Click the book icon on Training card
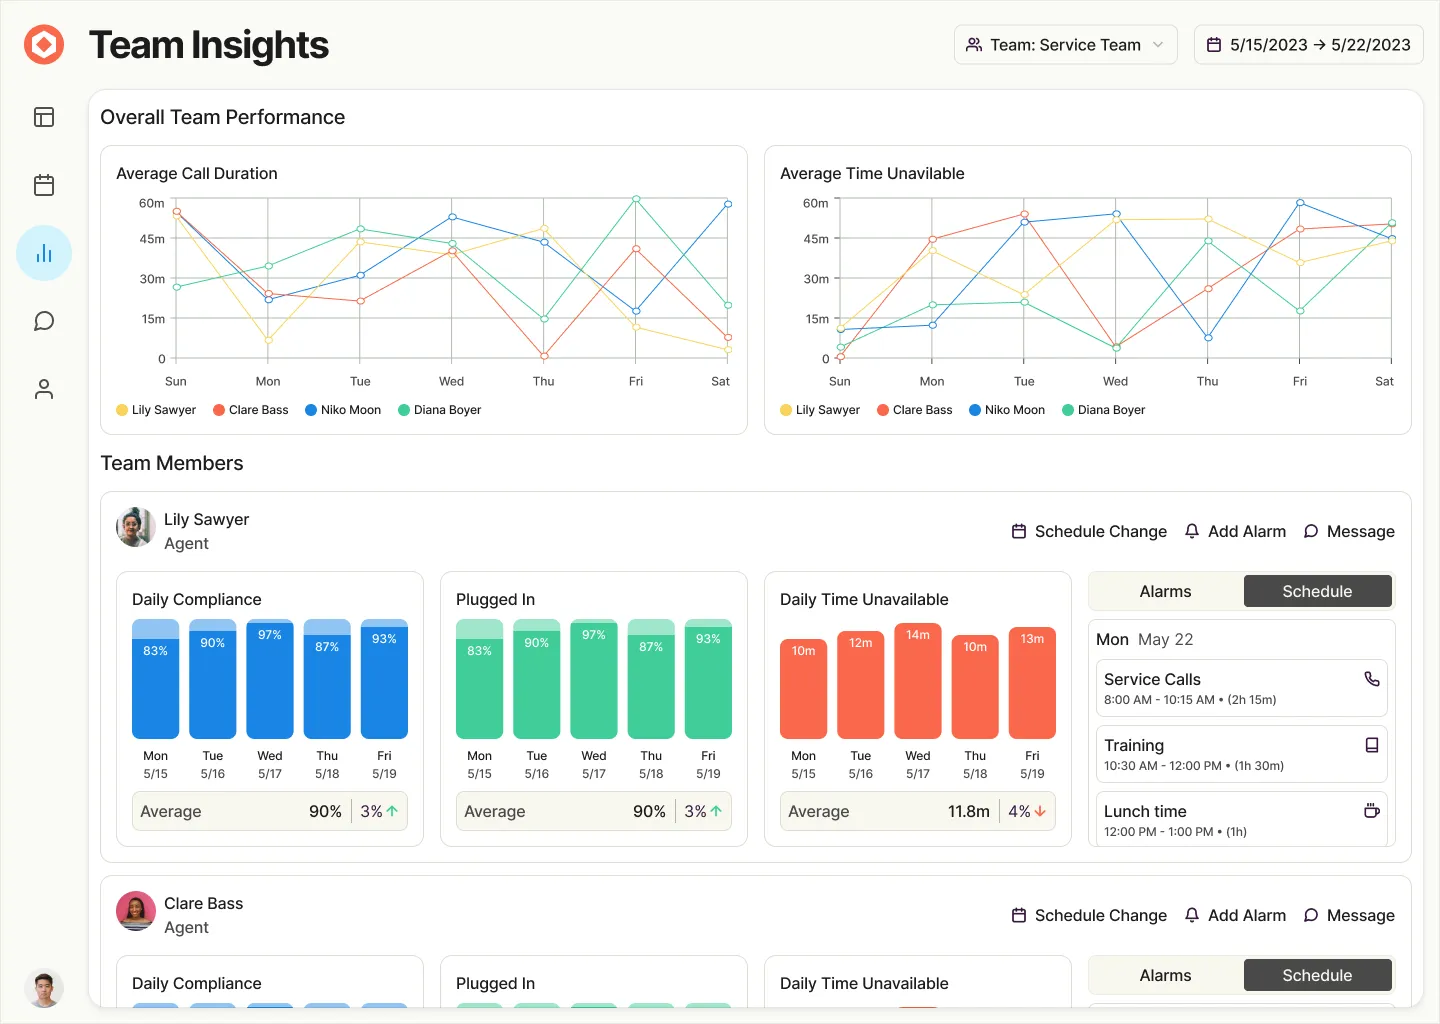 [x=1371, y=745]
